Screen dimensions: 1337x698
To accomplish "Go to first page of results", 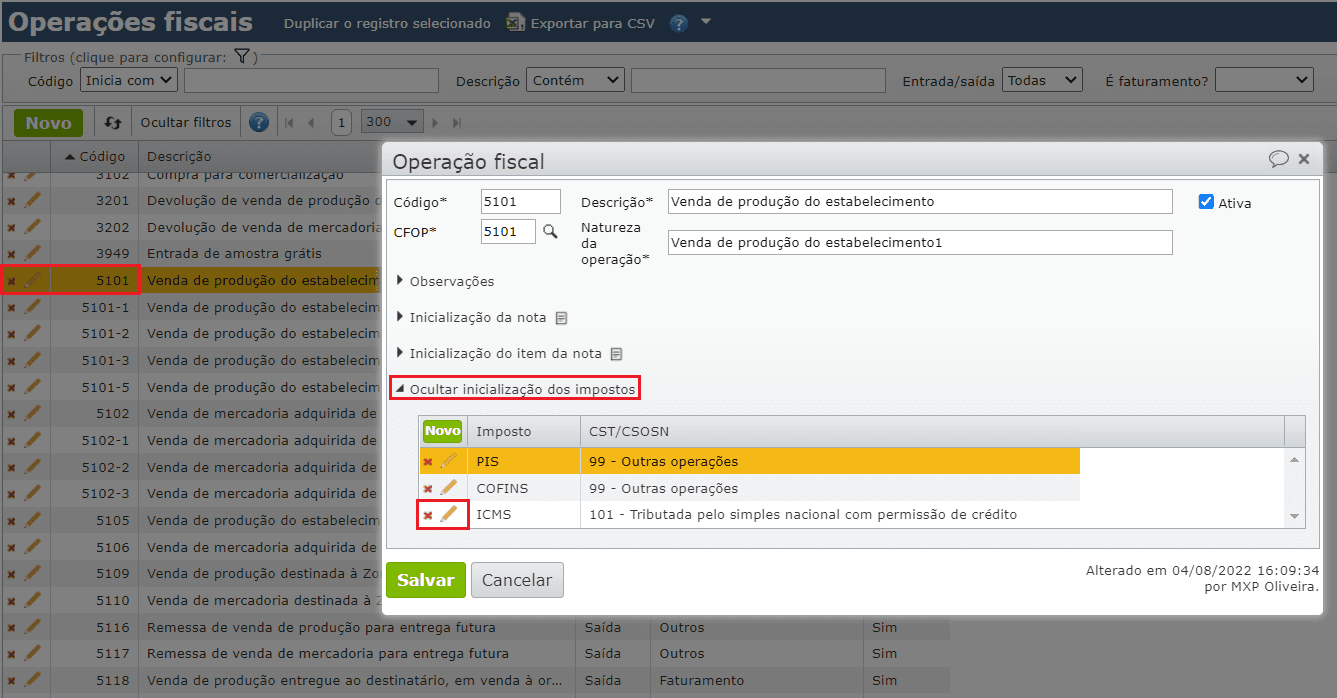I will 289,123.
